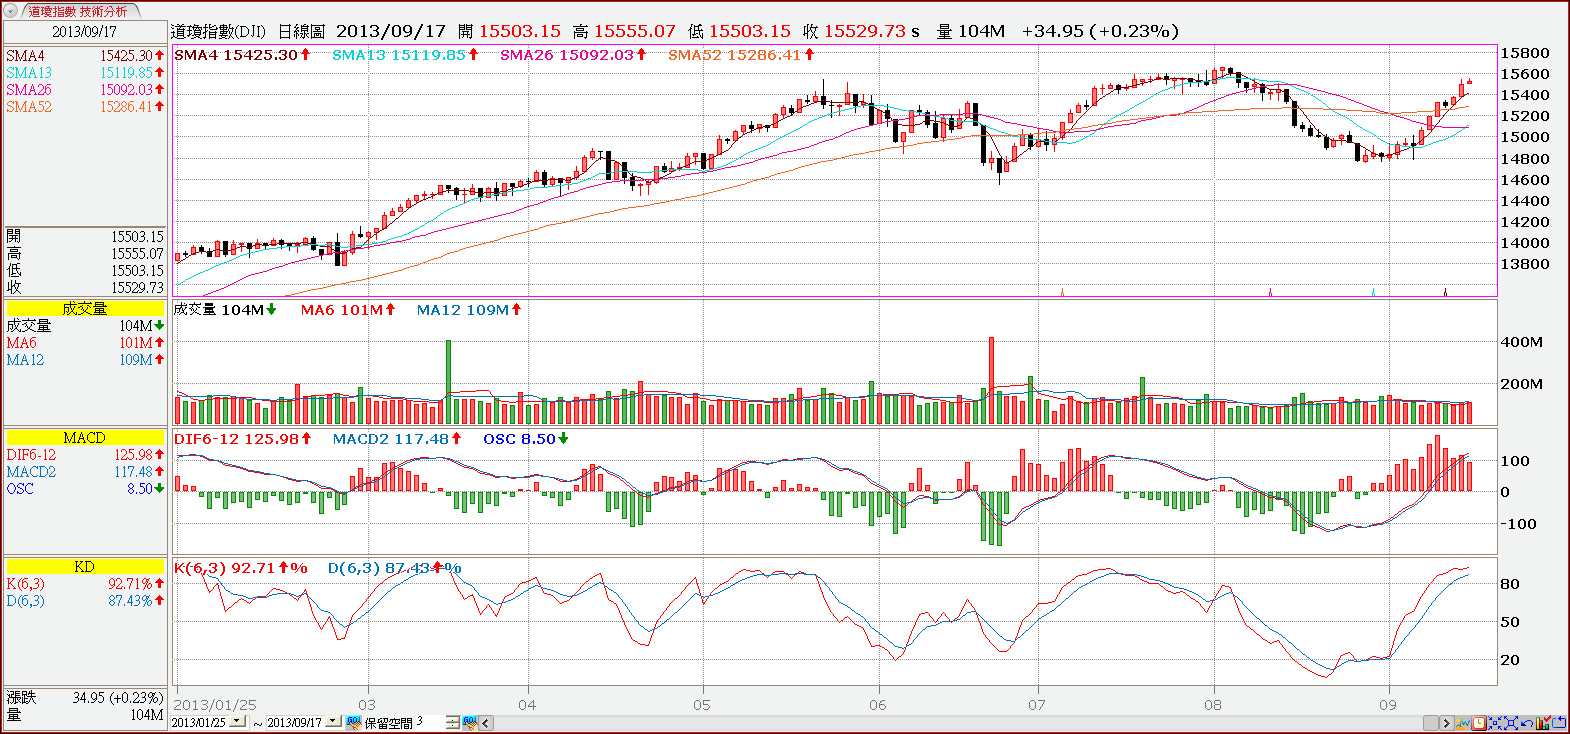Click the 日線圖 label in chart title
The image size is (1570, 734).
pos(301,32)
